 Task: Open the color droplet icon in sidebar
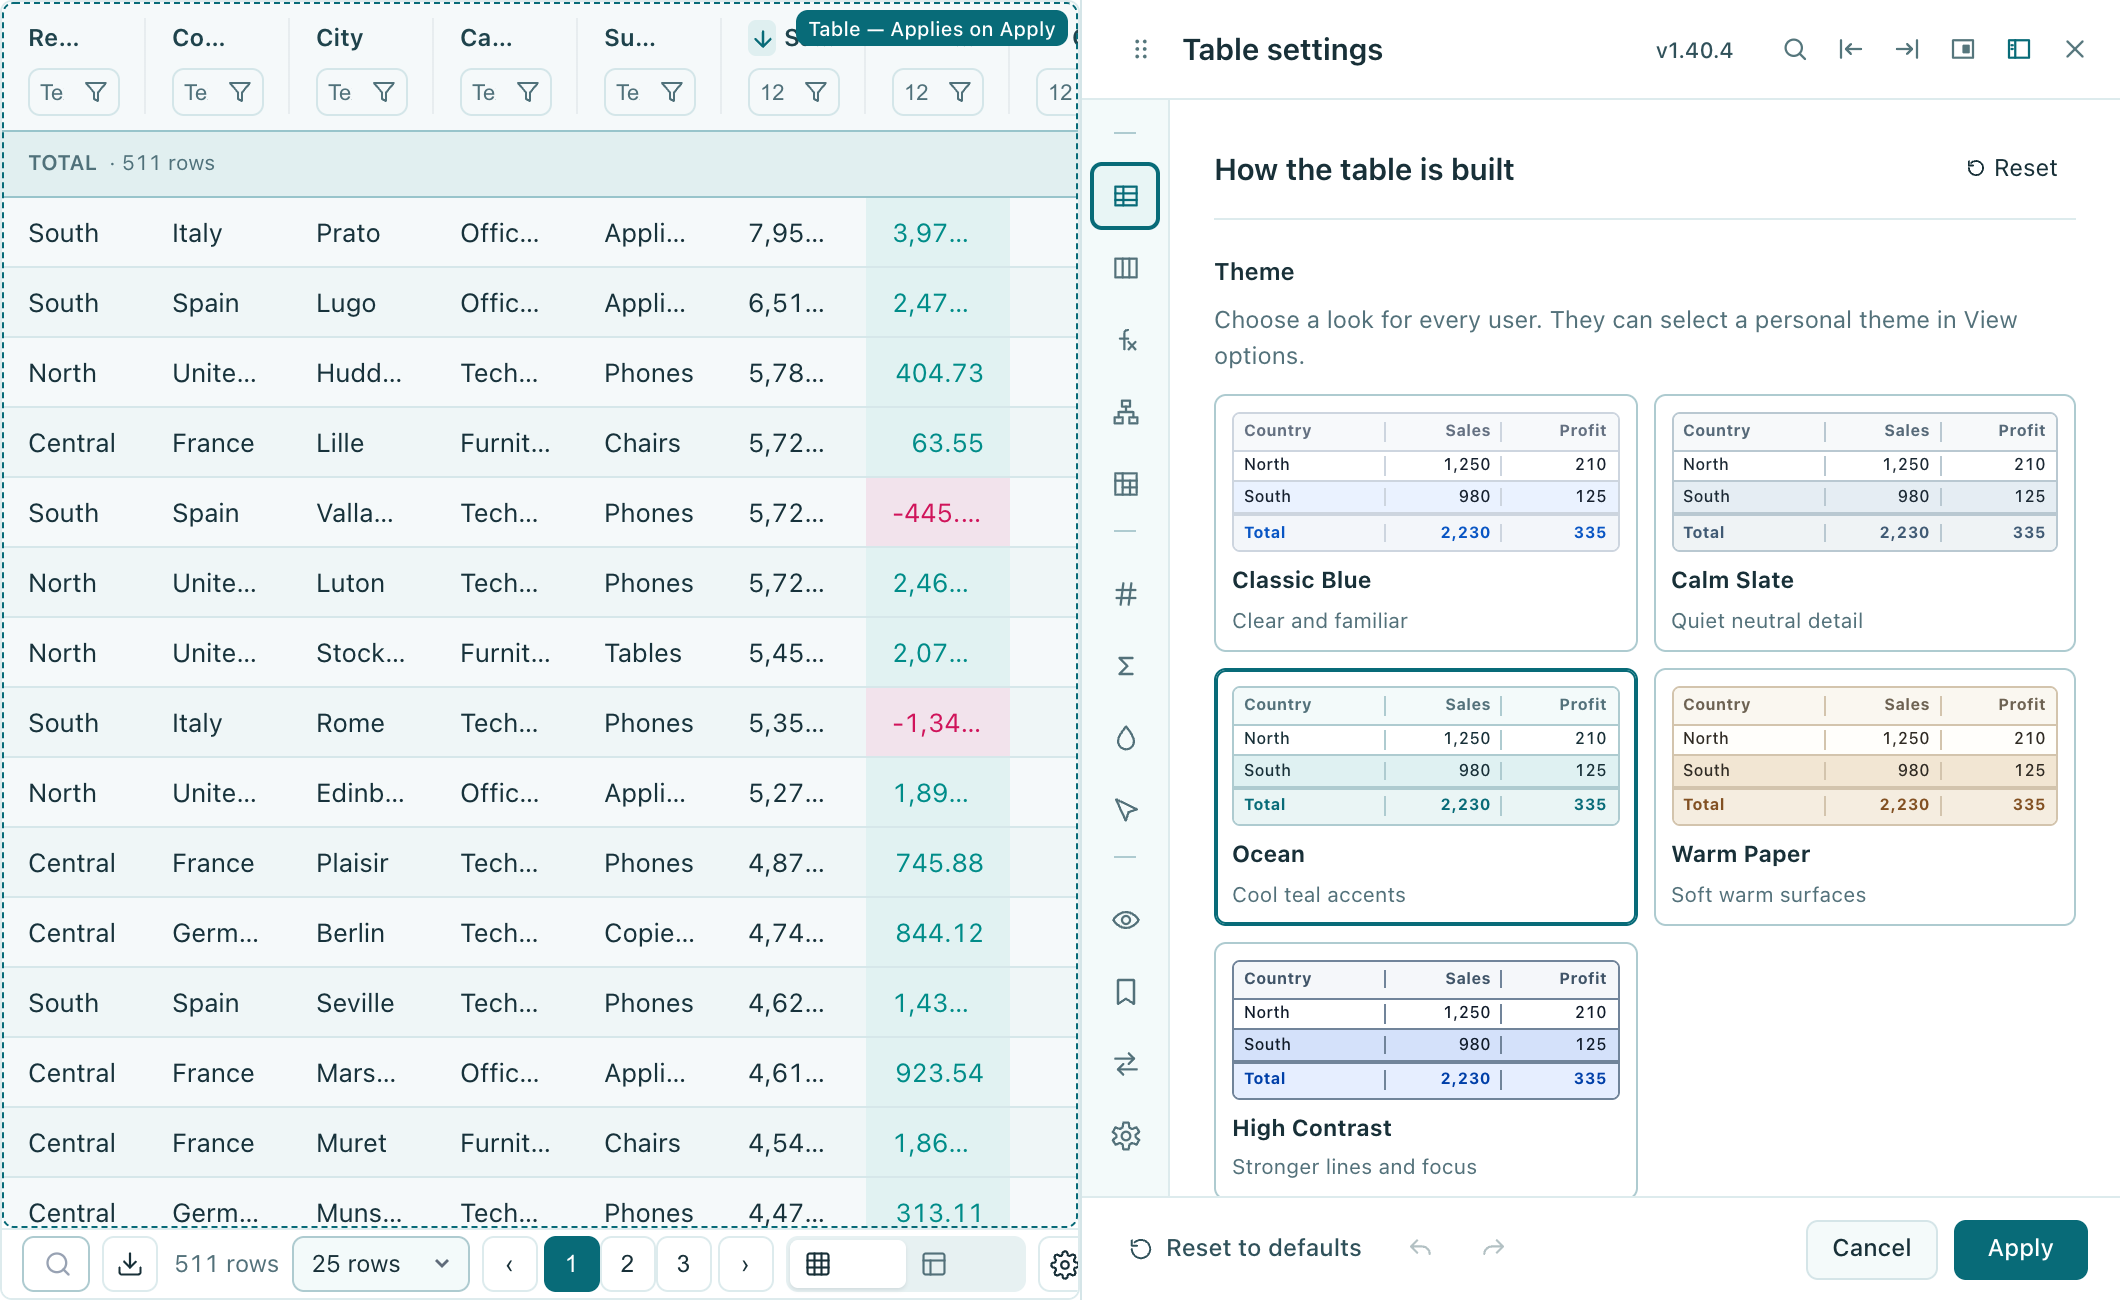(1125, 738)
